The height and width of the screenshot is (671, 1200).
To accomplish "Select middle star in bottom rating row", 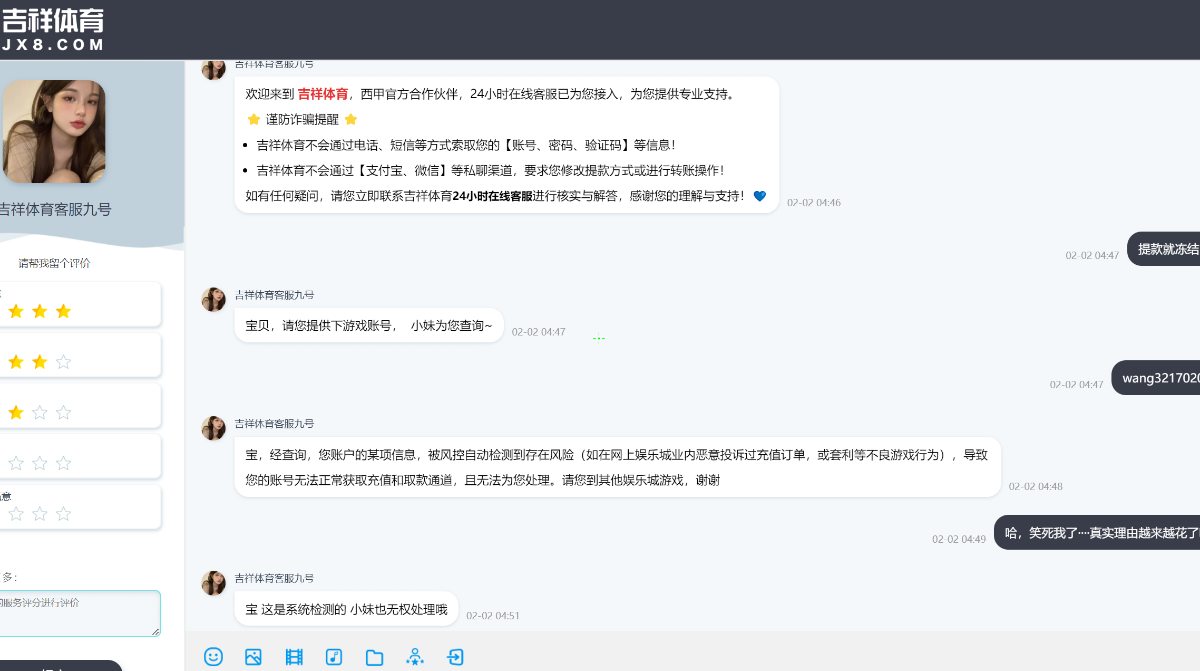I will [39, 514].
